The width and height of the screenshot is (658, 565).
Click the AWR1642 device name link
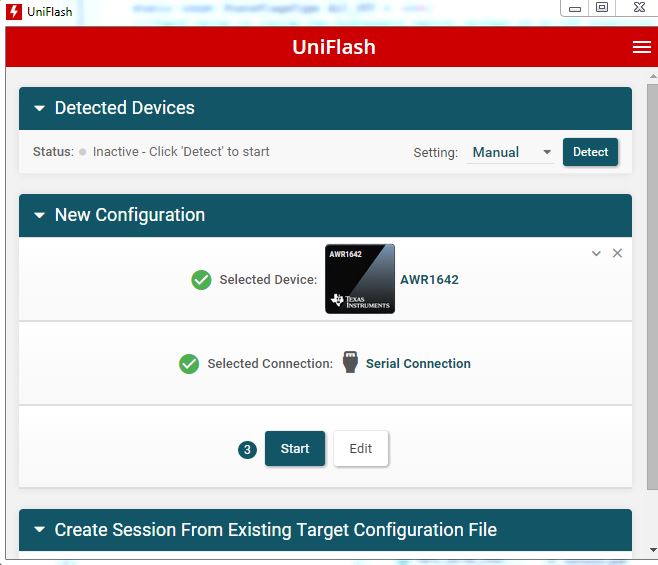(x=429, y=280)
